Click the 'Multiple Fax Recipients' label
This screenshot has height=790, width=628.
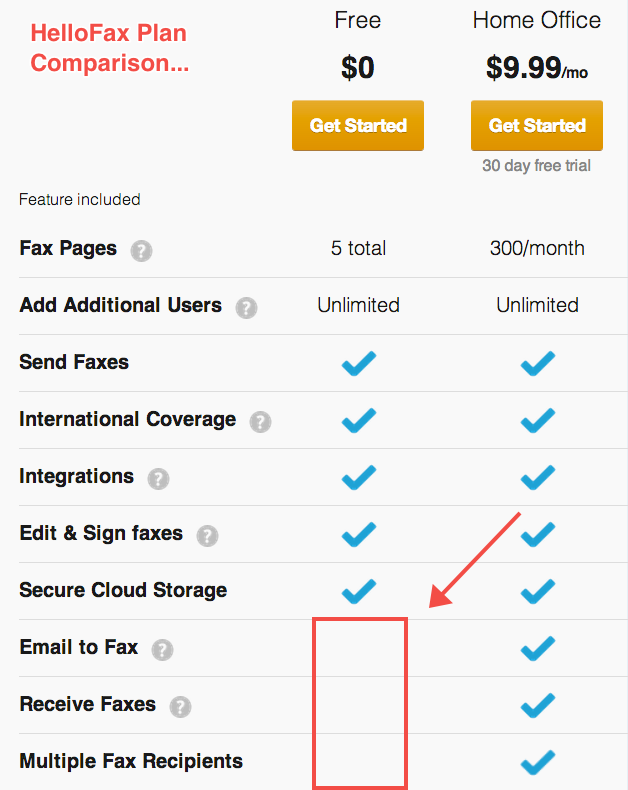[x=131, y=761]
